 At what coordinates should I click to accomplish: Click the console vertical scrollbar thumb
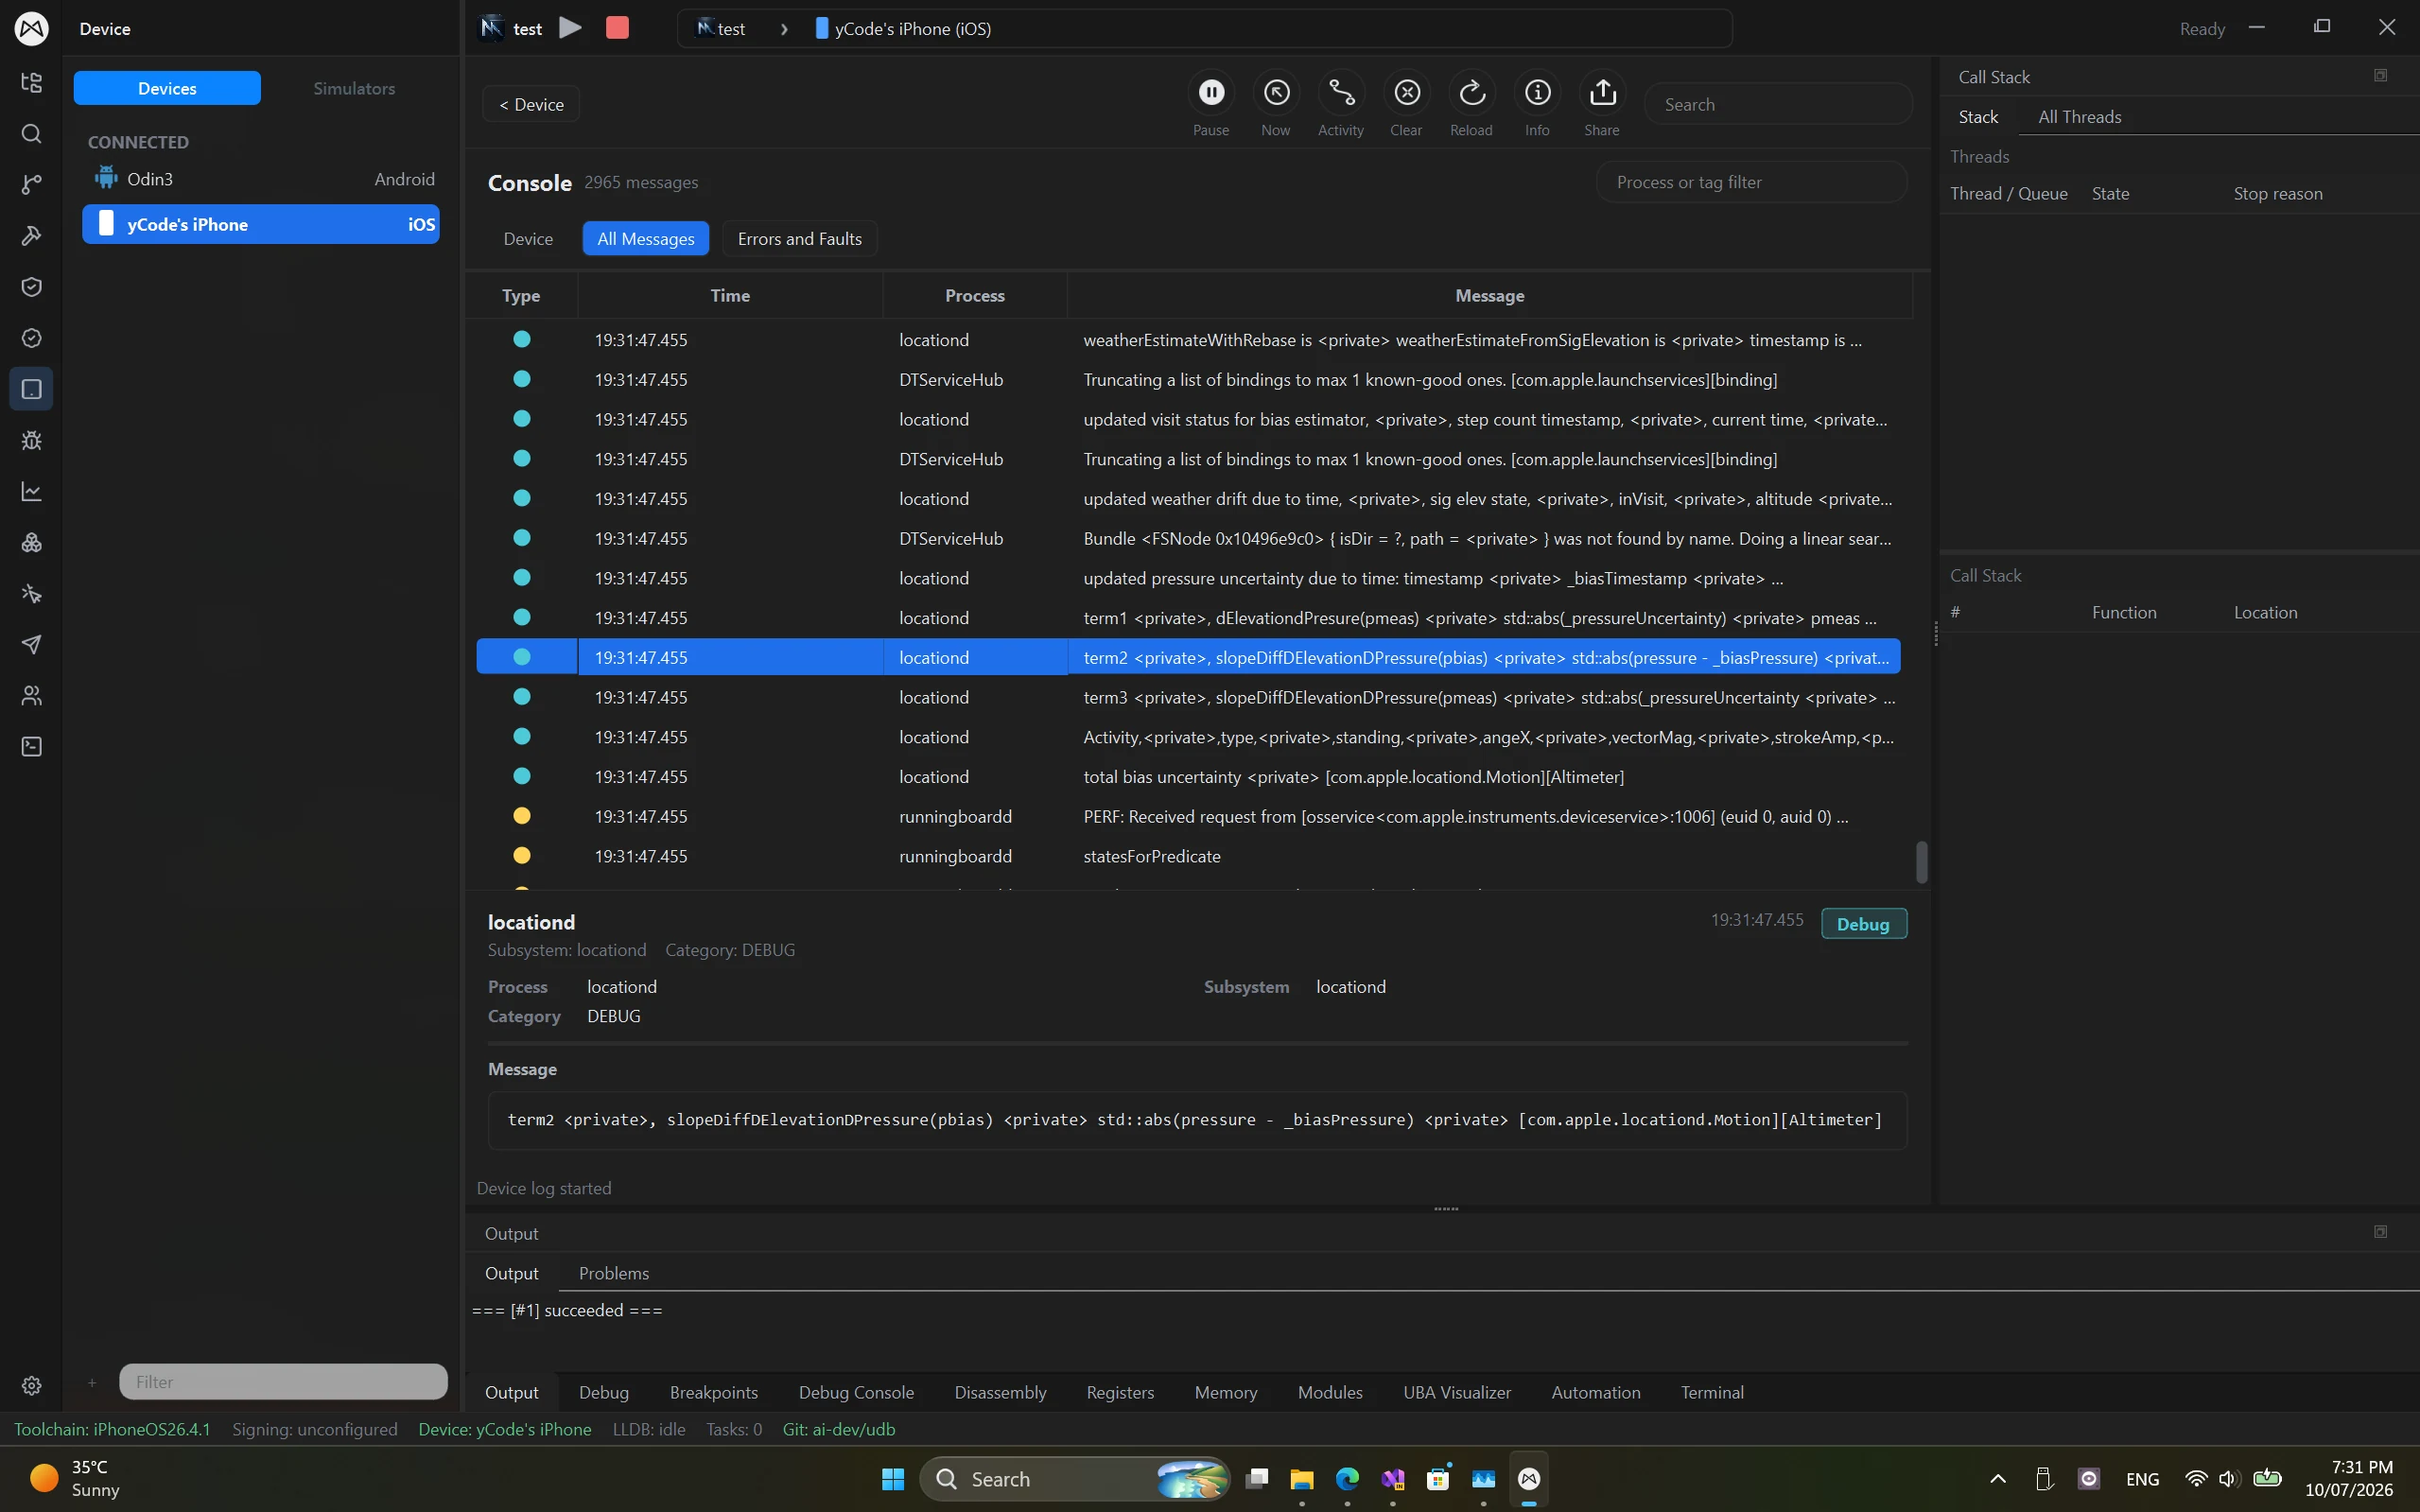(1921, 862)
